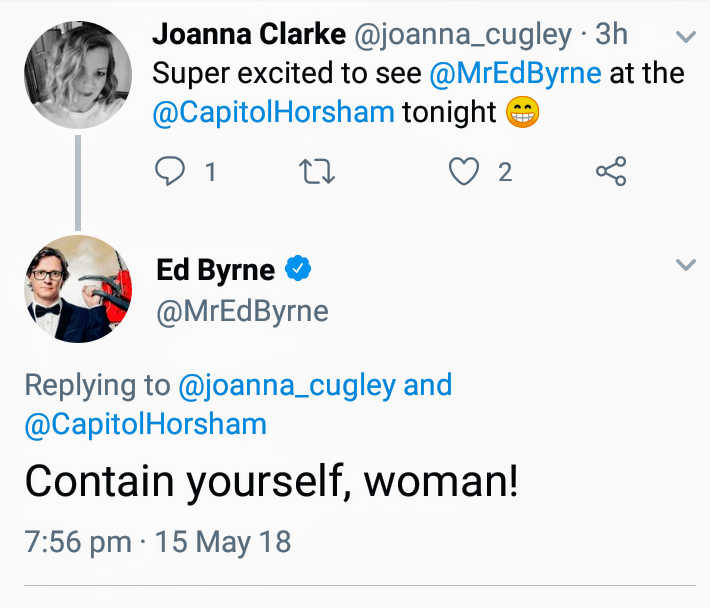The height and width of the screenshot is (608, 710).
Task: Click Ed Byrne's blue verified badge
Action: [x=298, y=268]
